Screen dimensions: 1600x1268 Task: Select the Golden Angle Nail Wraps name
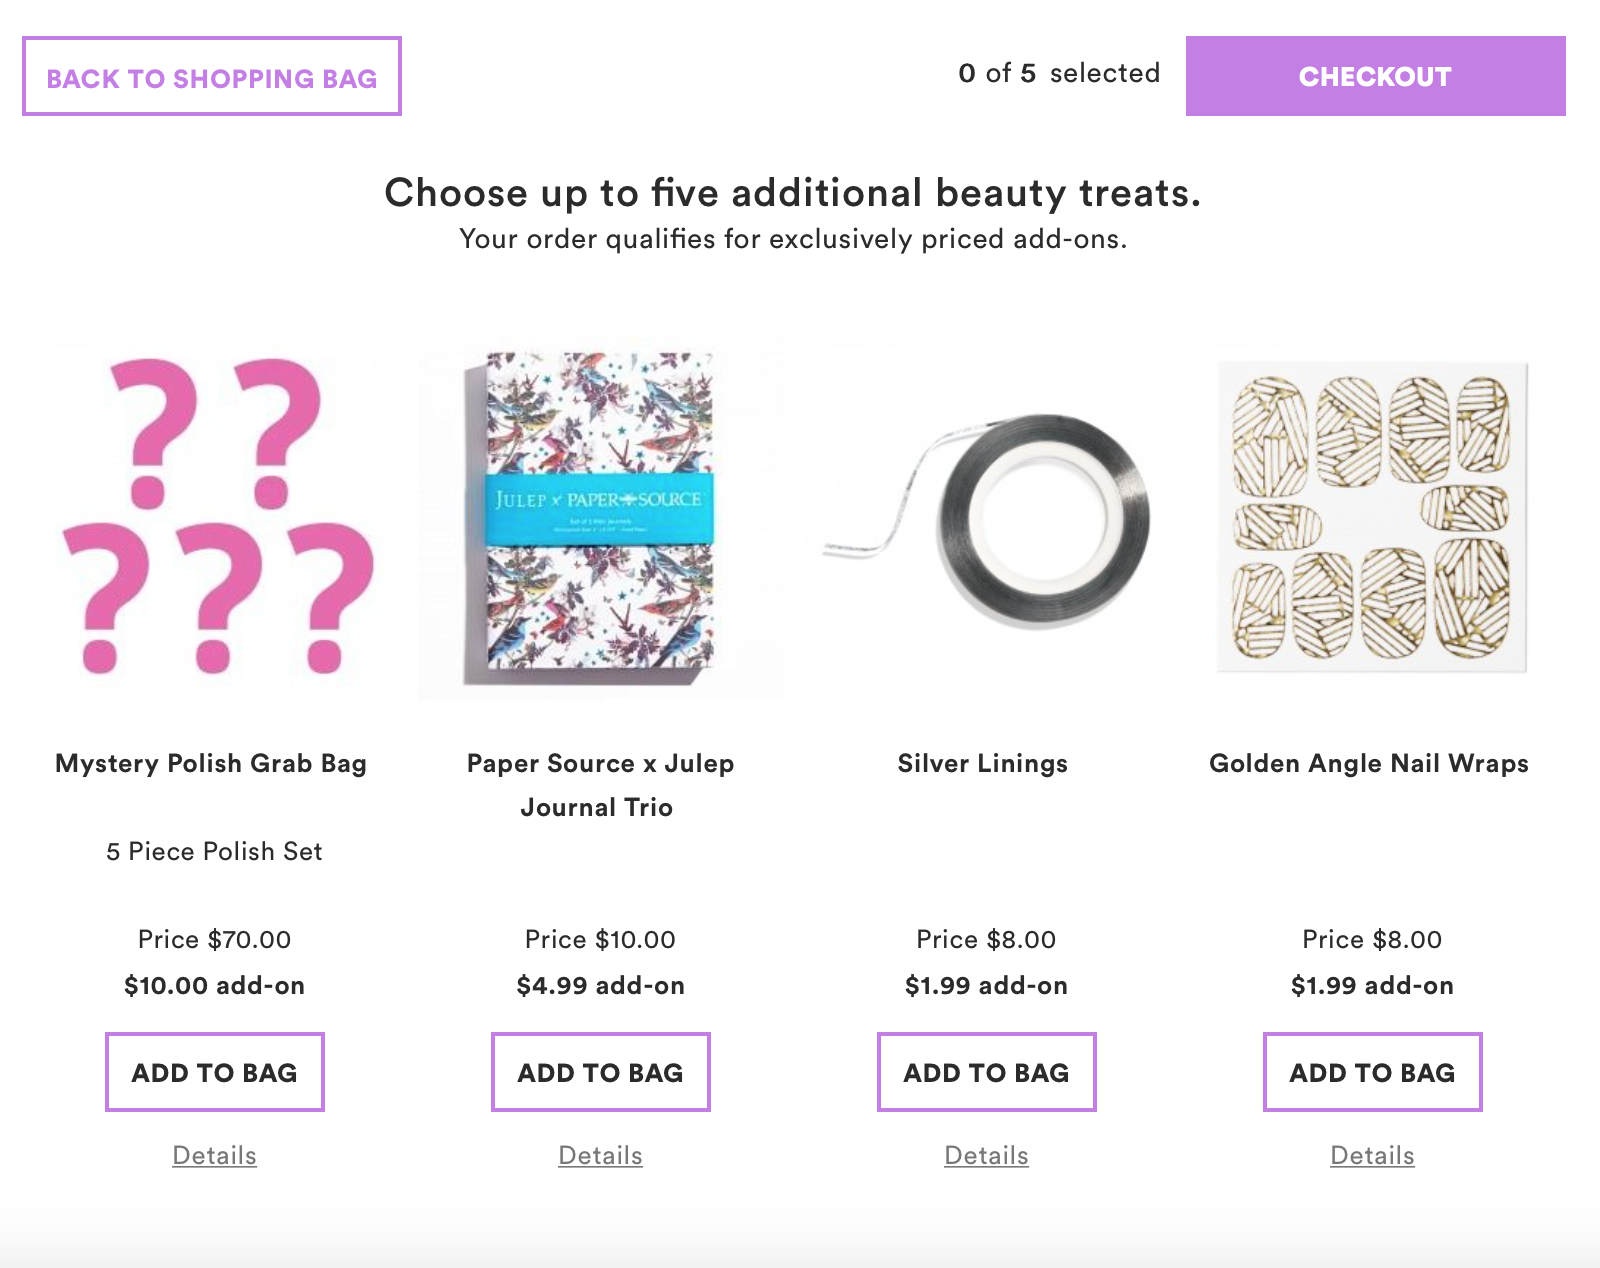click(1369, 764)
